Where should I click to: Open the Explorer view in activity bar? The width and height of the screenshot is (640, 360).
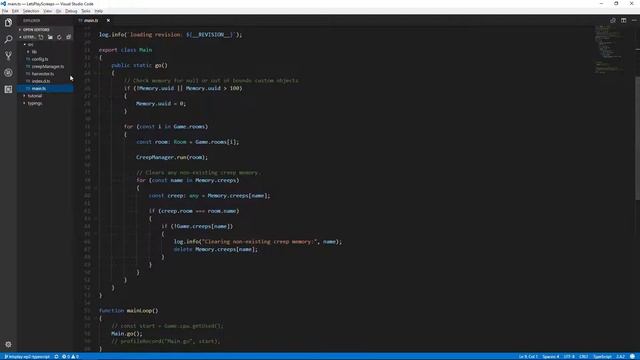[8, 22]
